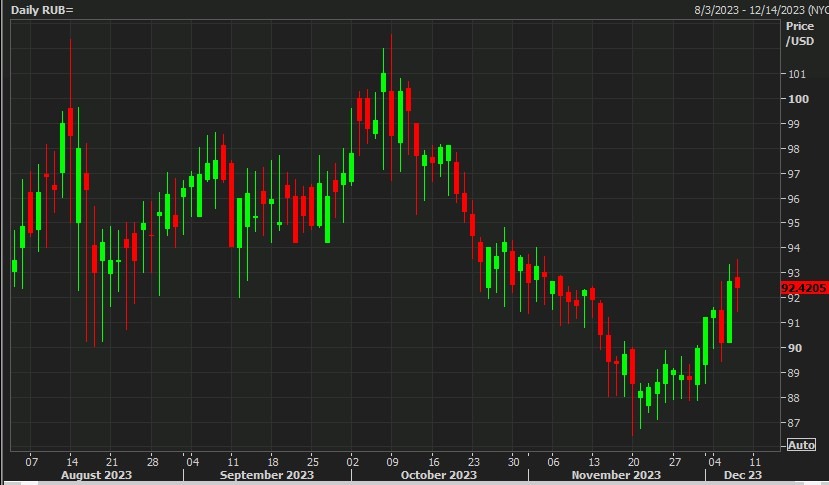Click the 14 date tick in August

tap(71, 462)
